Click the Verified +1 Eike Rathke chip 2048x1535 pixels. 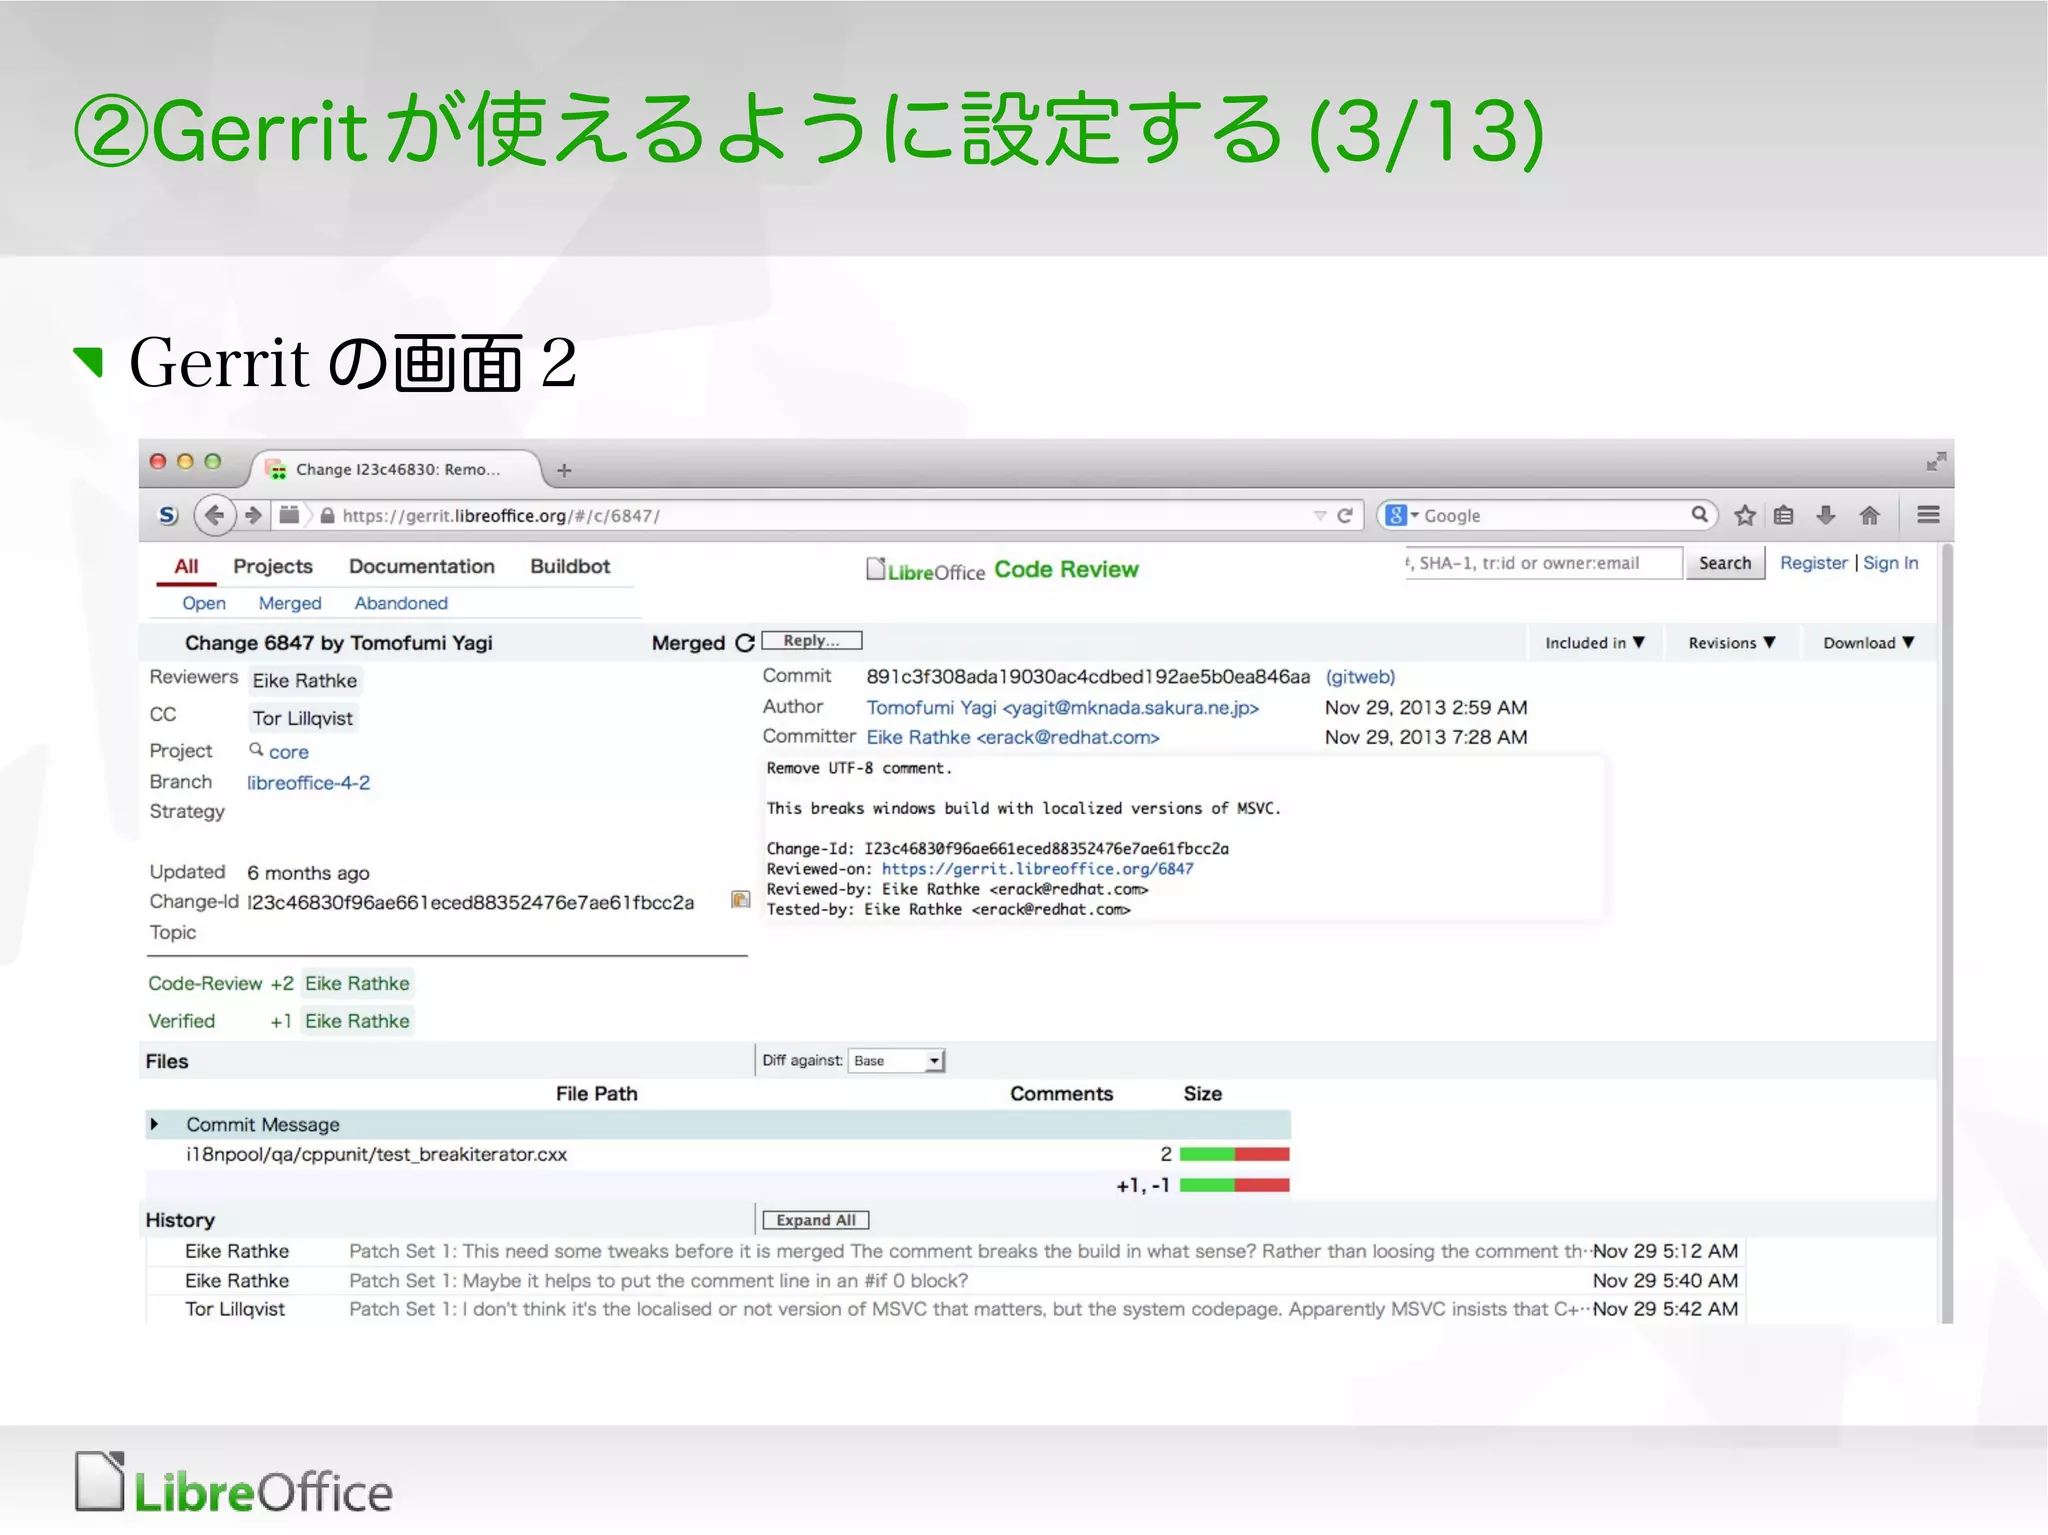click(357, 1021)
